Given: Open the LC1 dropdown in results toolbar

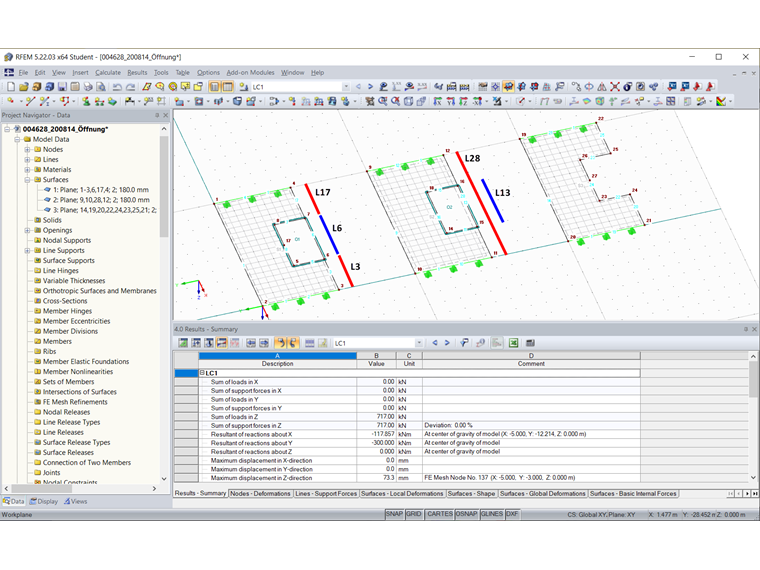Looking at the screenshot, I should coord(419,343).
